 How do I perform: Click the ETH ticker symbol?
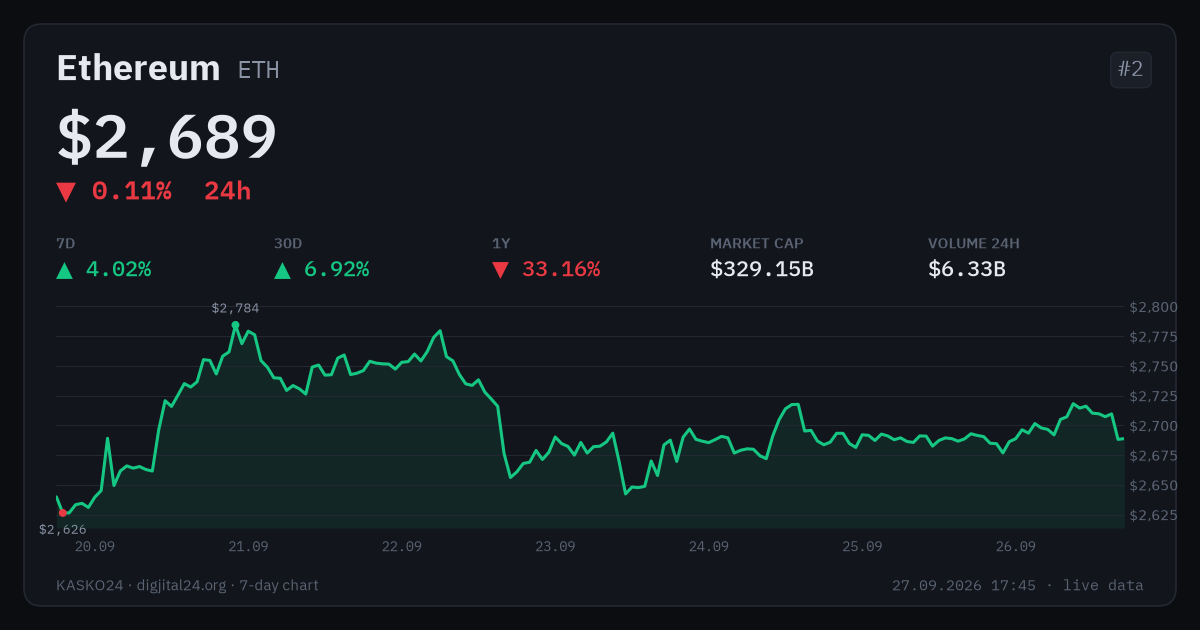(258, 70)
